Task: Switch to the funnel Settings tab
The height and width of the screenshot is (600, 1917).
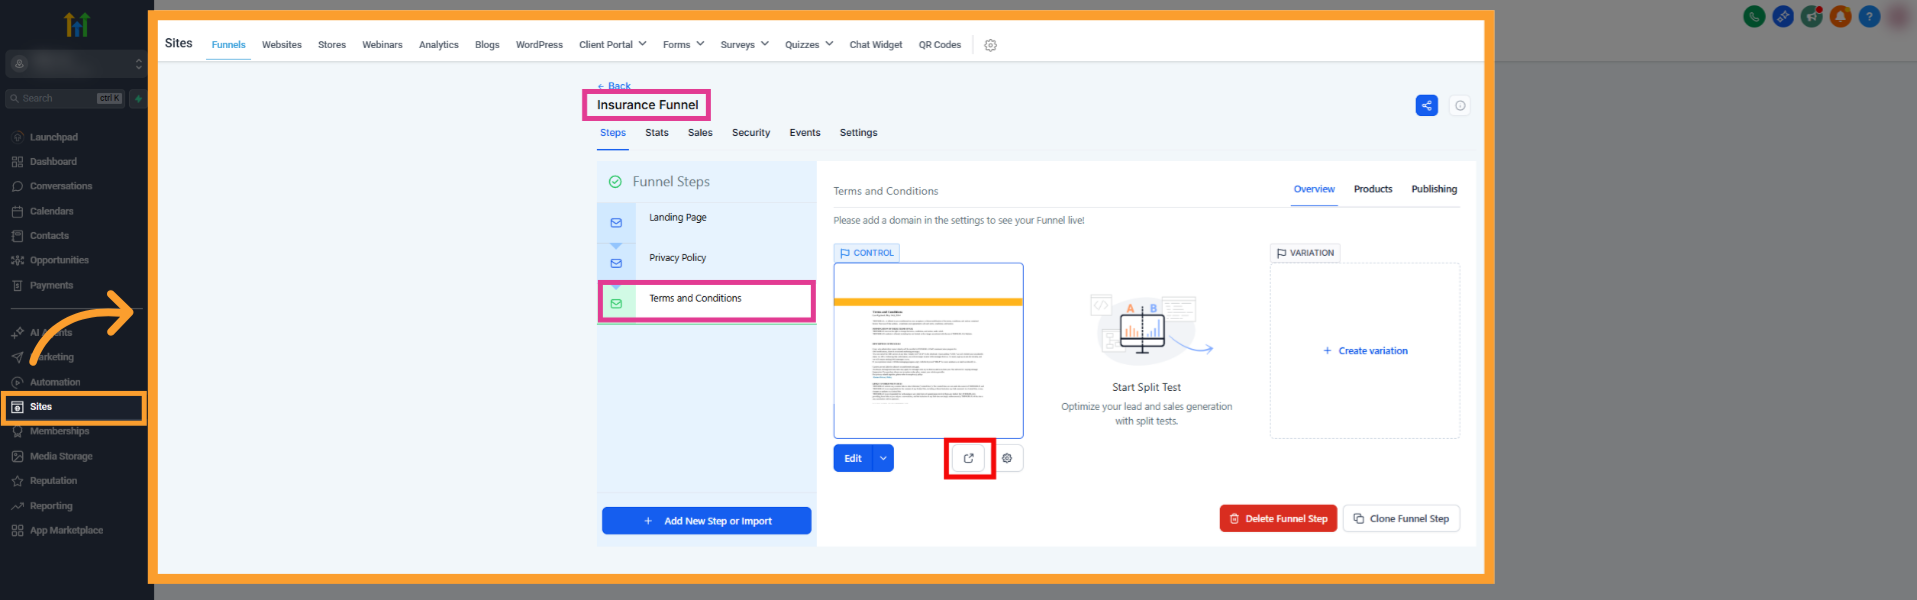Action: tap(858, 133)
